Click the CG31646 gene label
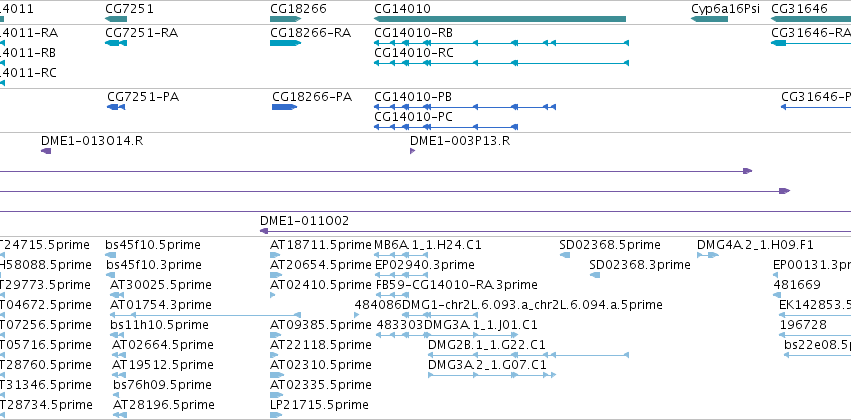 799,9
